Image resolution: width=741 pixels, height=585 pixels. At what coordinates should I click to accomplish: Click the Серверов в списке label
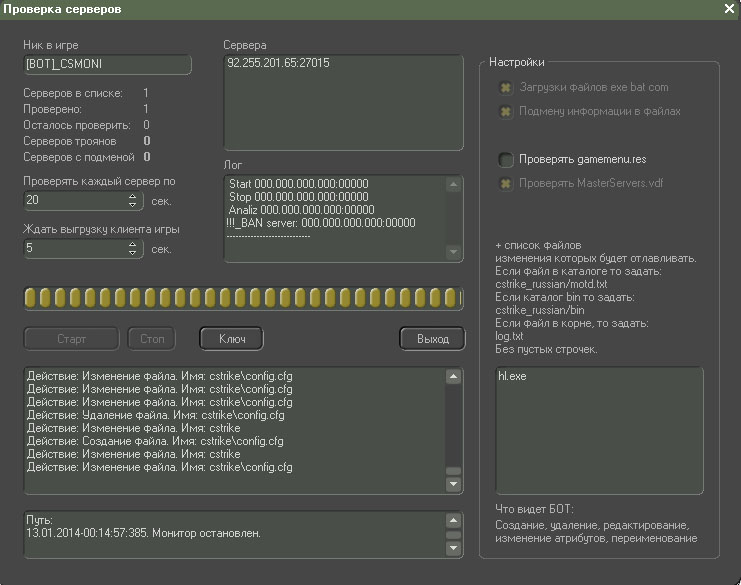point(73,93)
